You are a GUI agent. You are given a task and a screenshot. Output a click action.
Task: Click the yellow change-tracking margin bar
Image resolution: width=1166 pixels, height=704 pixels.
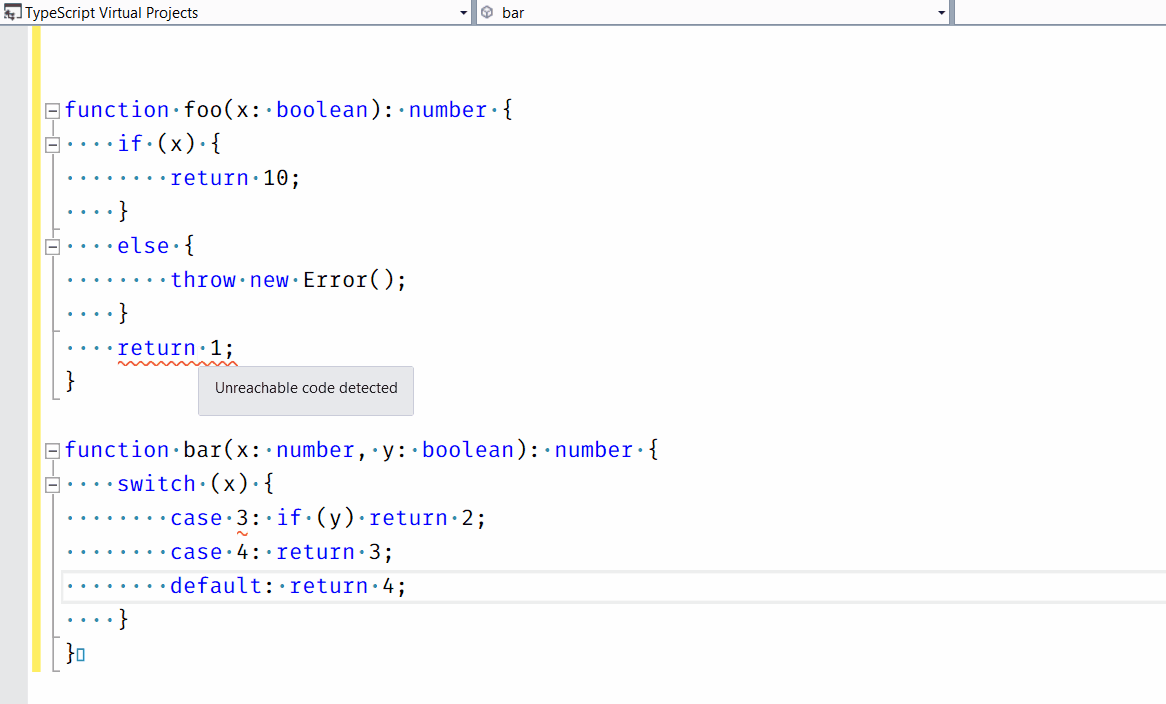pyautogui.click(x=37, y=350)
